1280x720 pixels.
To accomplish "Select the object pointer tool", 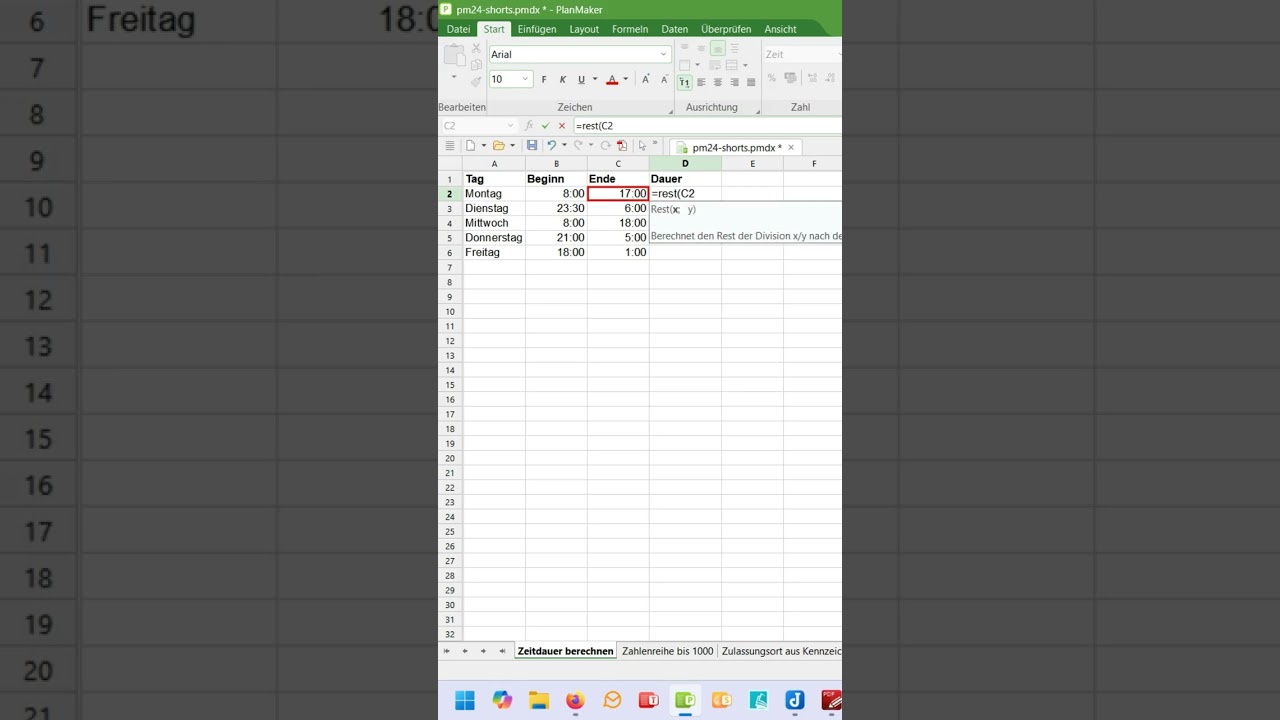I will pyautogui.click(x=642, y=145).
